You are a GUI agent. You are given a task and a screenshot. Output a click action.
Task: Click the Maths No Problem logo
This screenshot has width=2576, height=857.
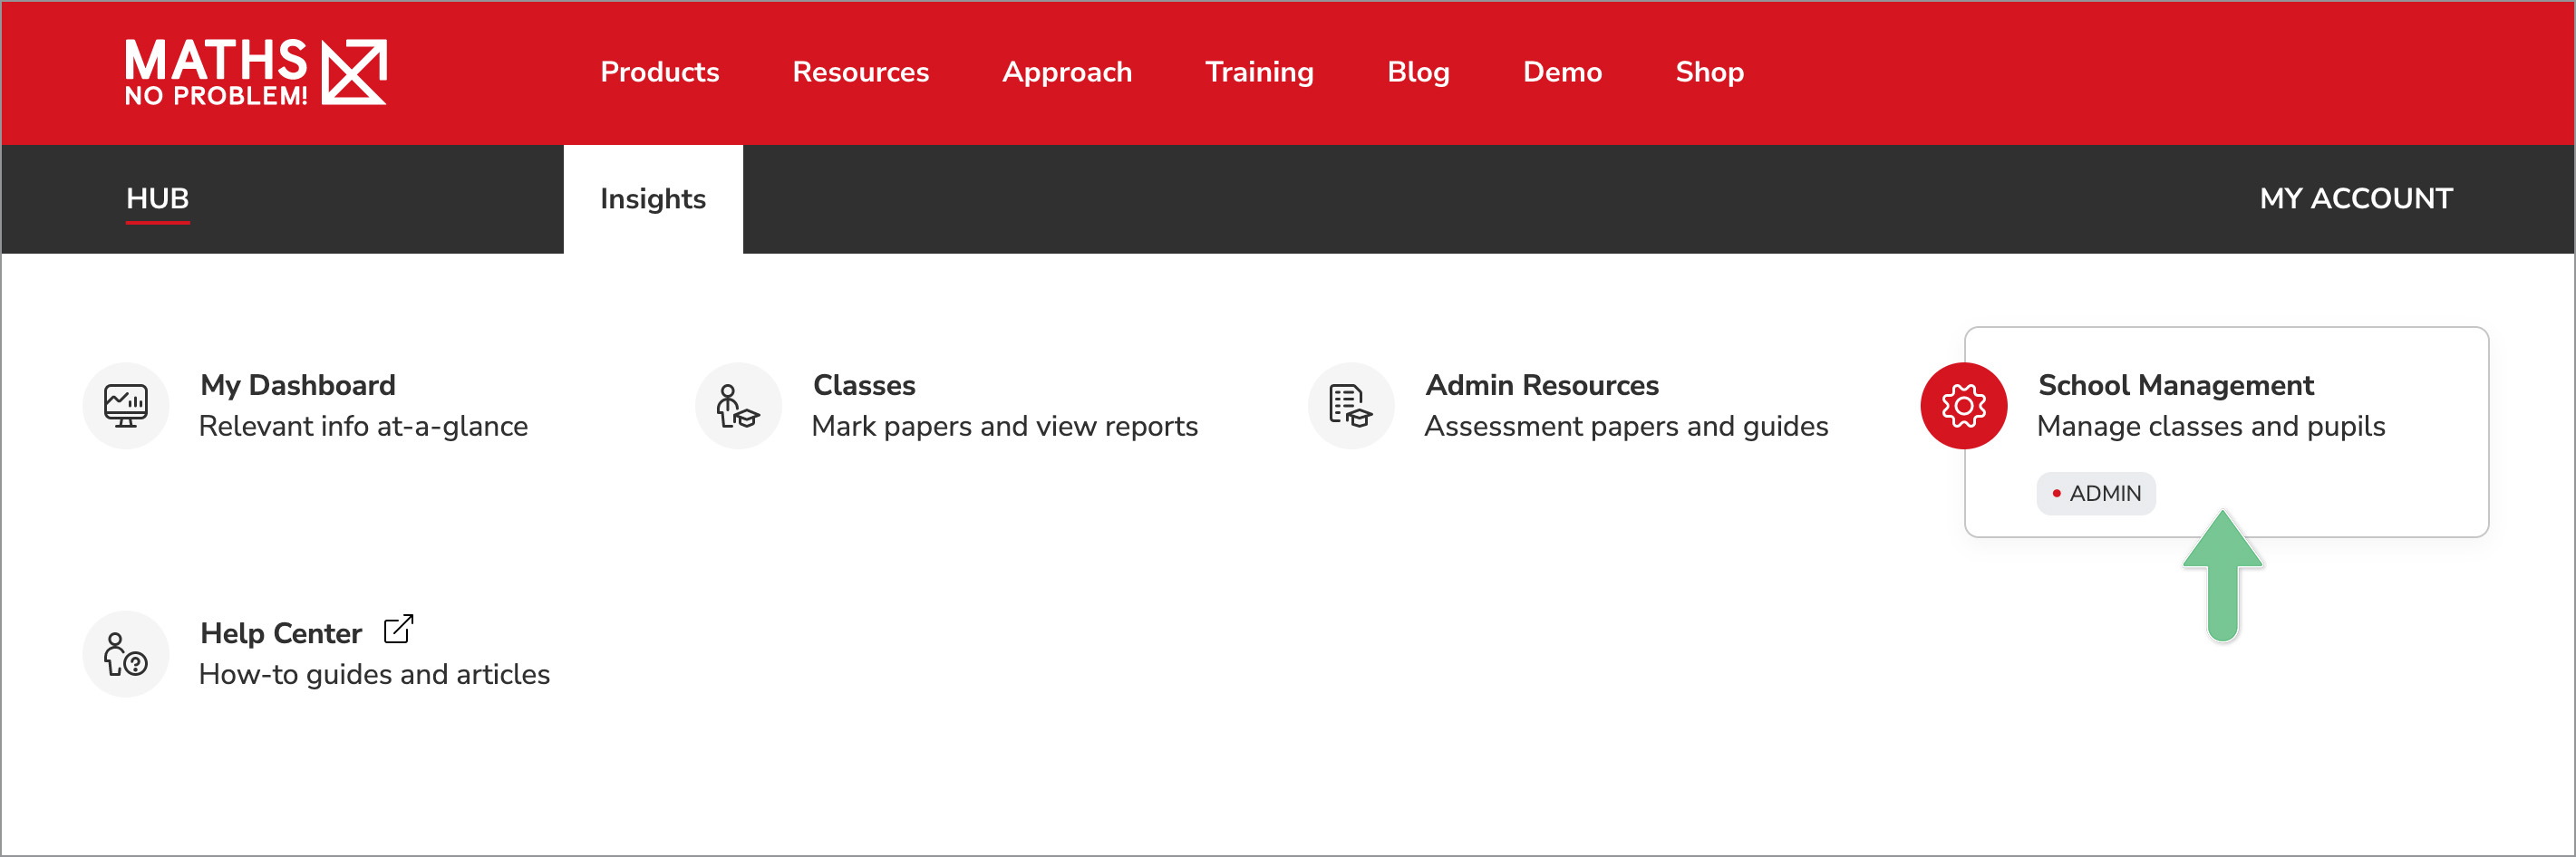(255, 72)
